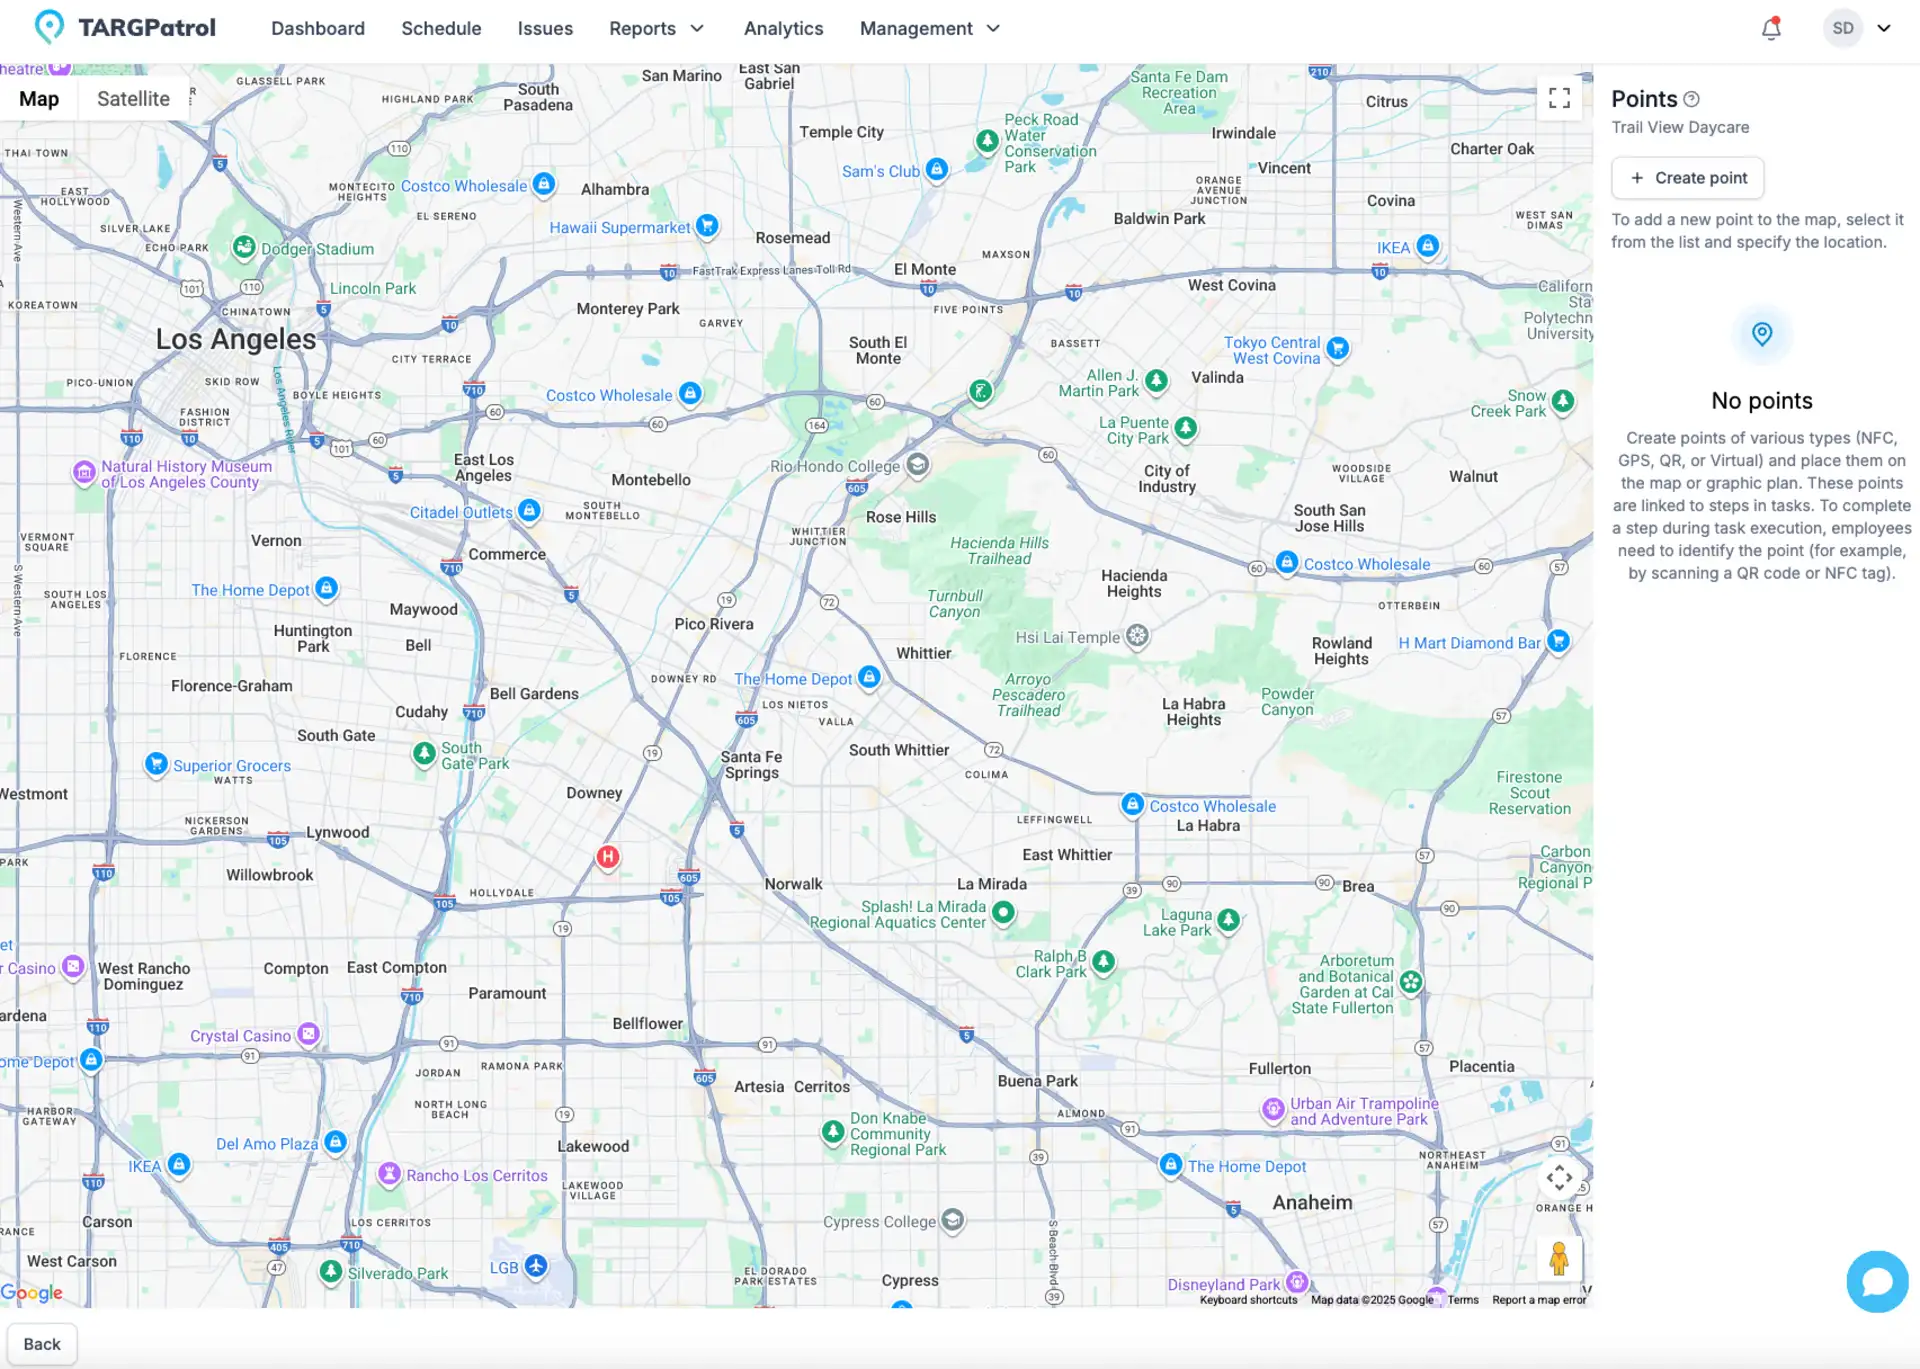Open the notification bell
This screenshot has width=1920, height=1369.
pos(1770,28)
